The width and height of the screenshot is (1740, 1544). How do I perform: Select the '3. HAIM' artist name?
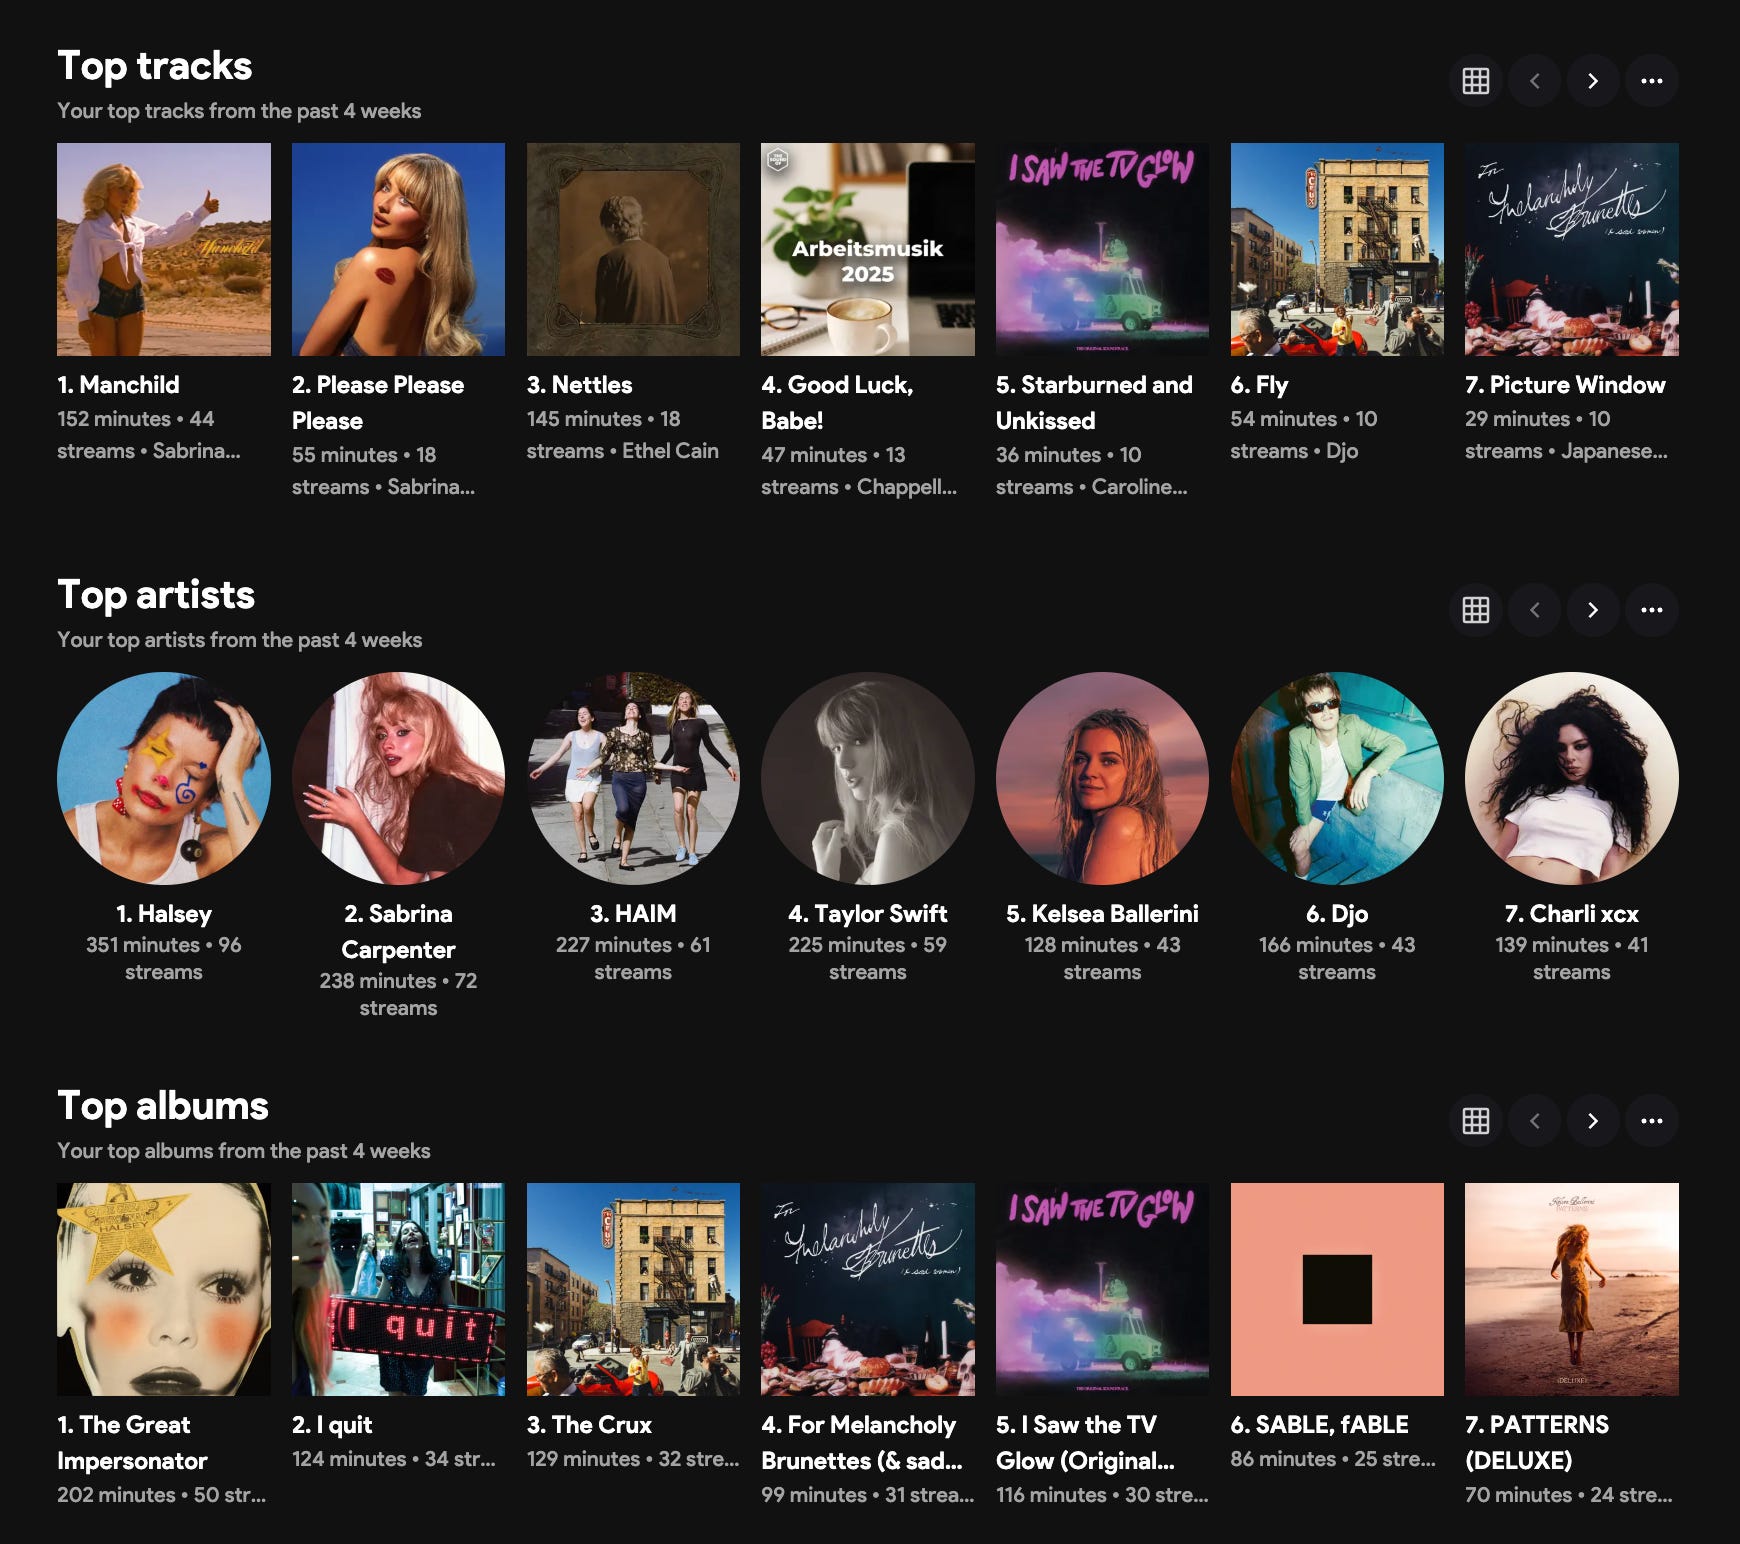633,914
